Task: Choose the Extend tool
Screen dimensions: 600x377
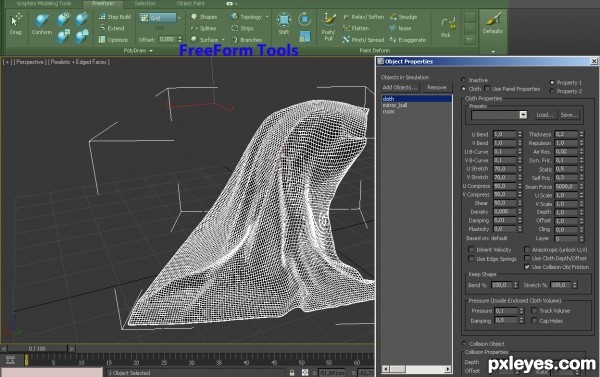Action: (x=112, y=28)
